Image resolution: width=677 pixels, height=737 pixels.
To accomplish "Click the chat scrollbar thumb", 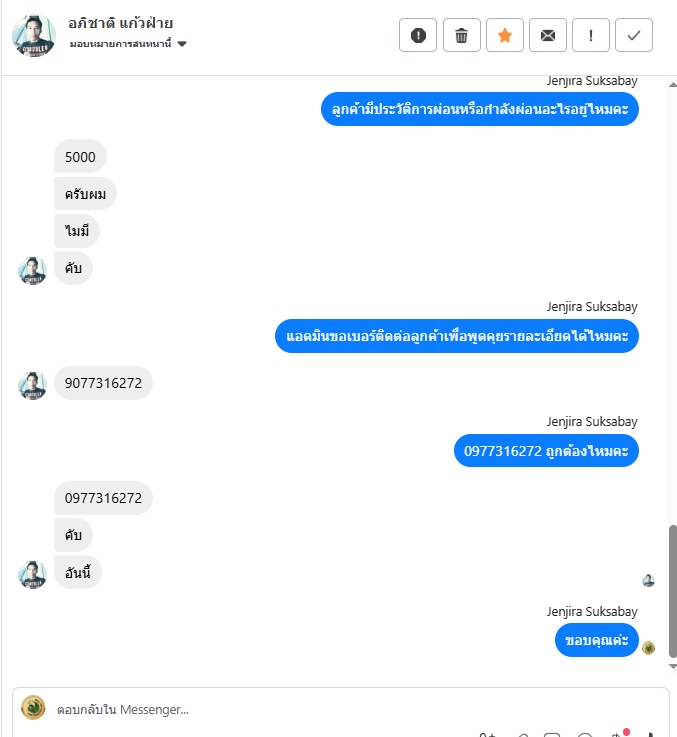I will tap(673, 591).
